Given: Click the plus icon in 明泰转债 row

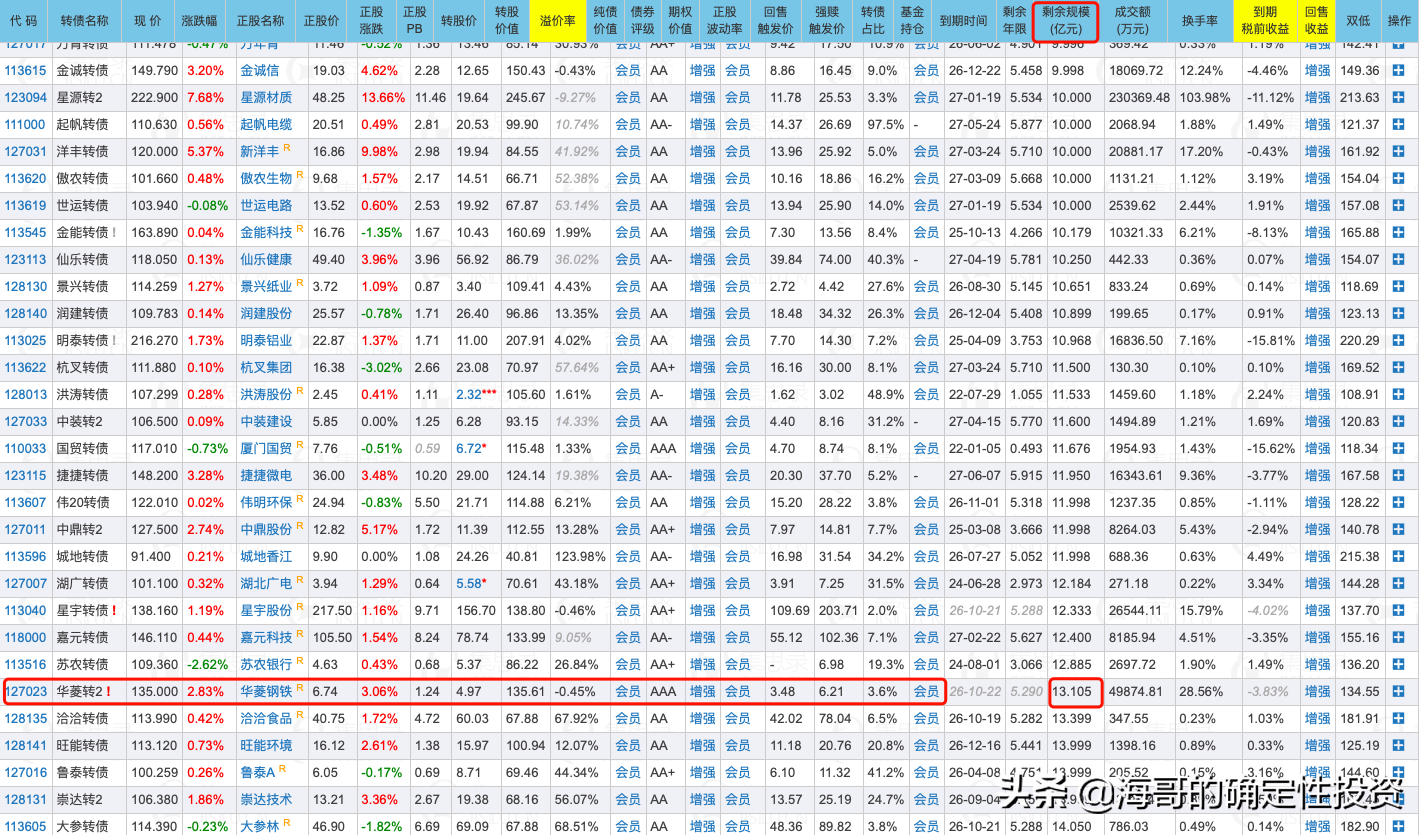Looking at the screenshot, I should (1398, 340).
